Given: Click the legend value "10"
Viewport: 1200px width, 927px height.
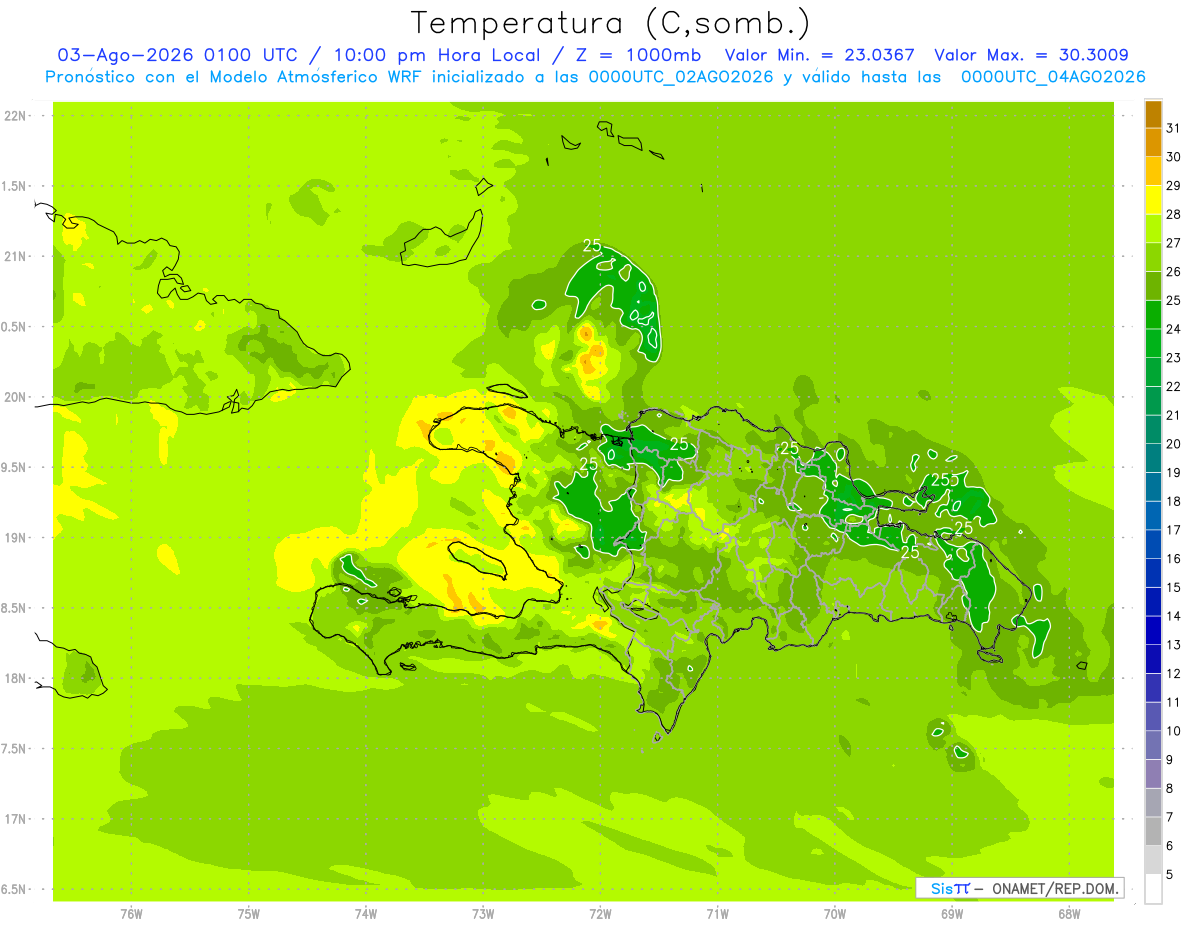Looking at the screenshot, I should point(1174,731).
